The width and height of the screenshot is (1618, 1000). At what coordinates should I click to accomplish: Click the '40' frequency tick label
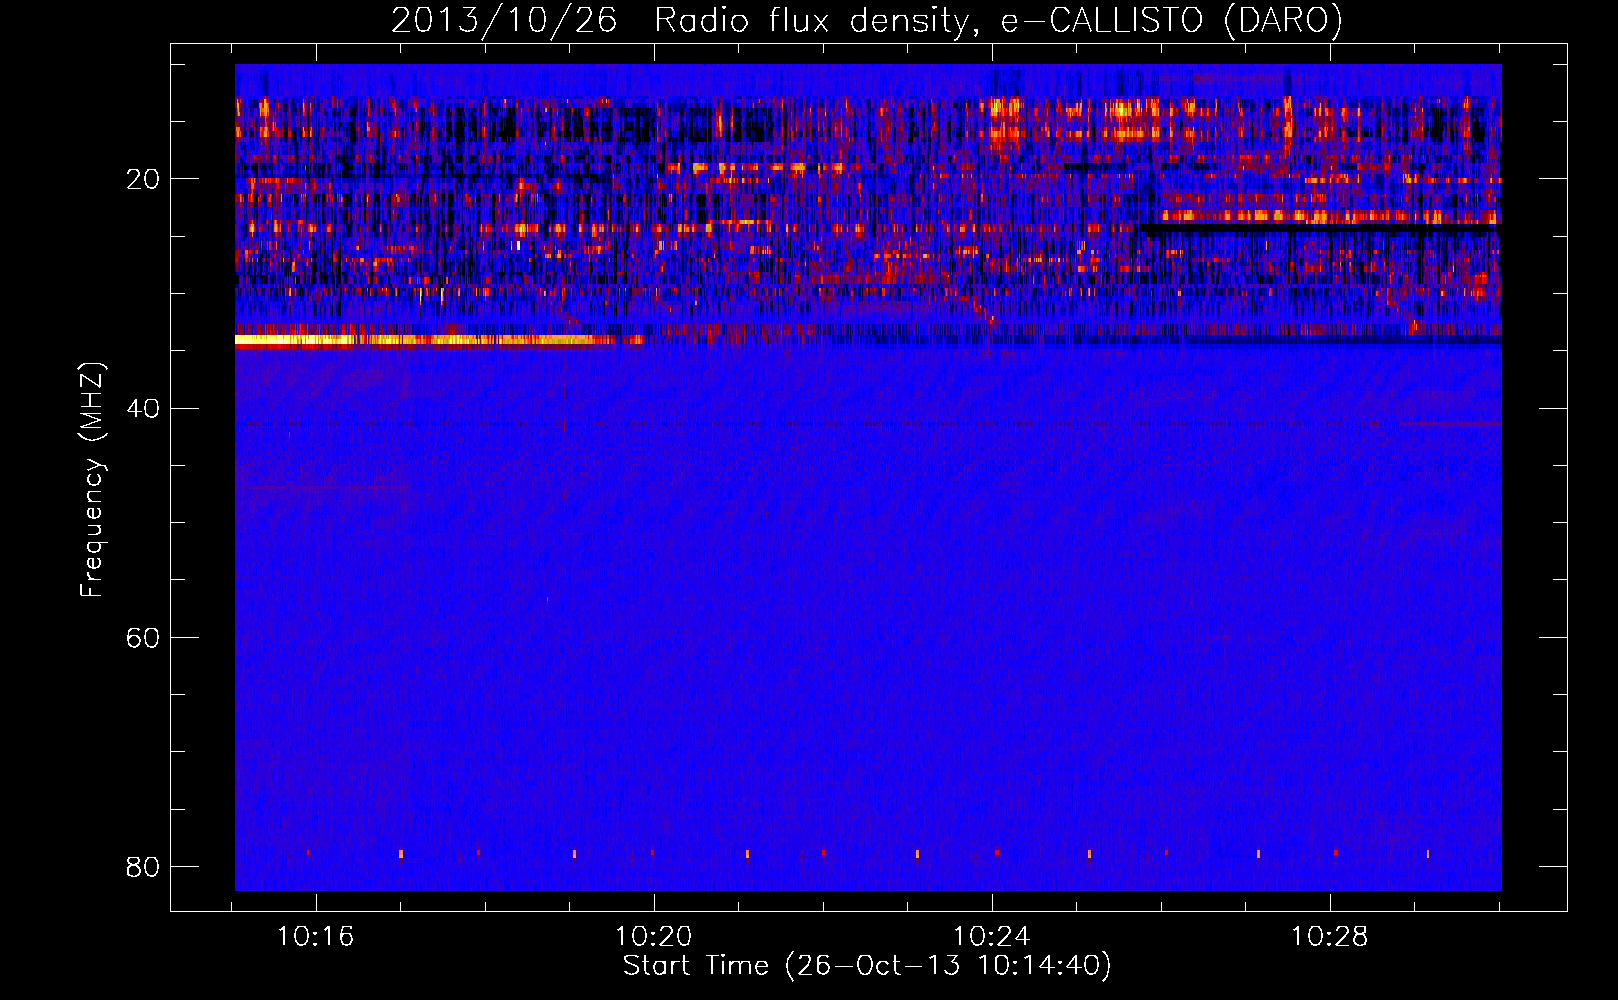click(x=143, y=409)
